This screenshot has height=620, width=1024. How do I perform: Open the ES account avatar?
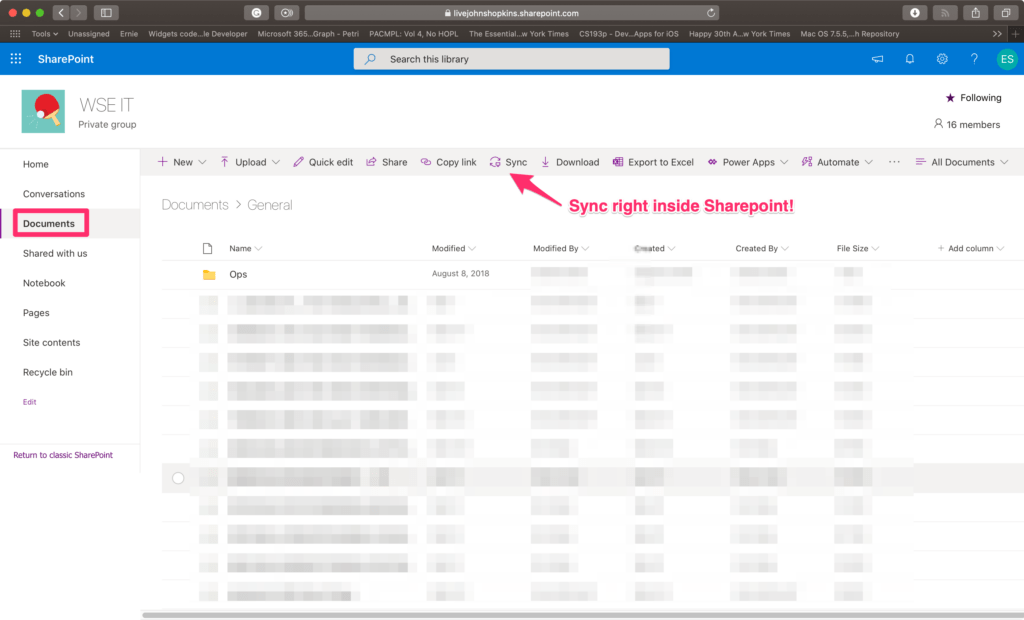1007,59
